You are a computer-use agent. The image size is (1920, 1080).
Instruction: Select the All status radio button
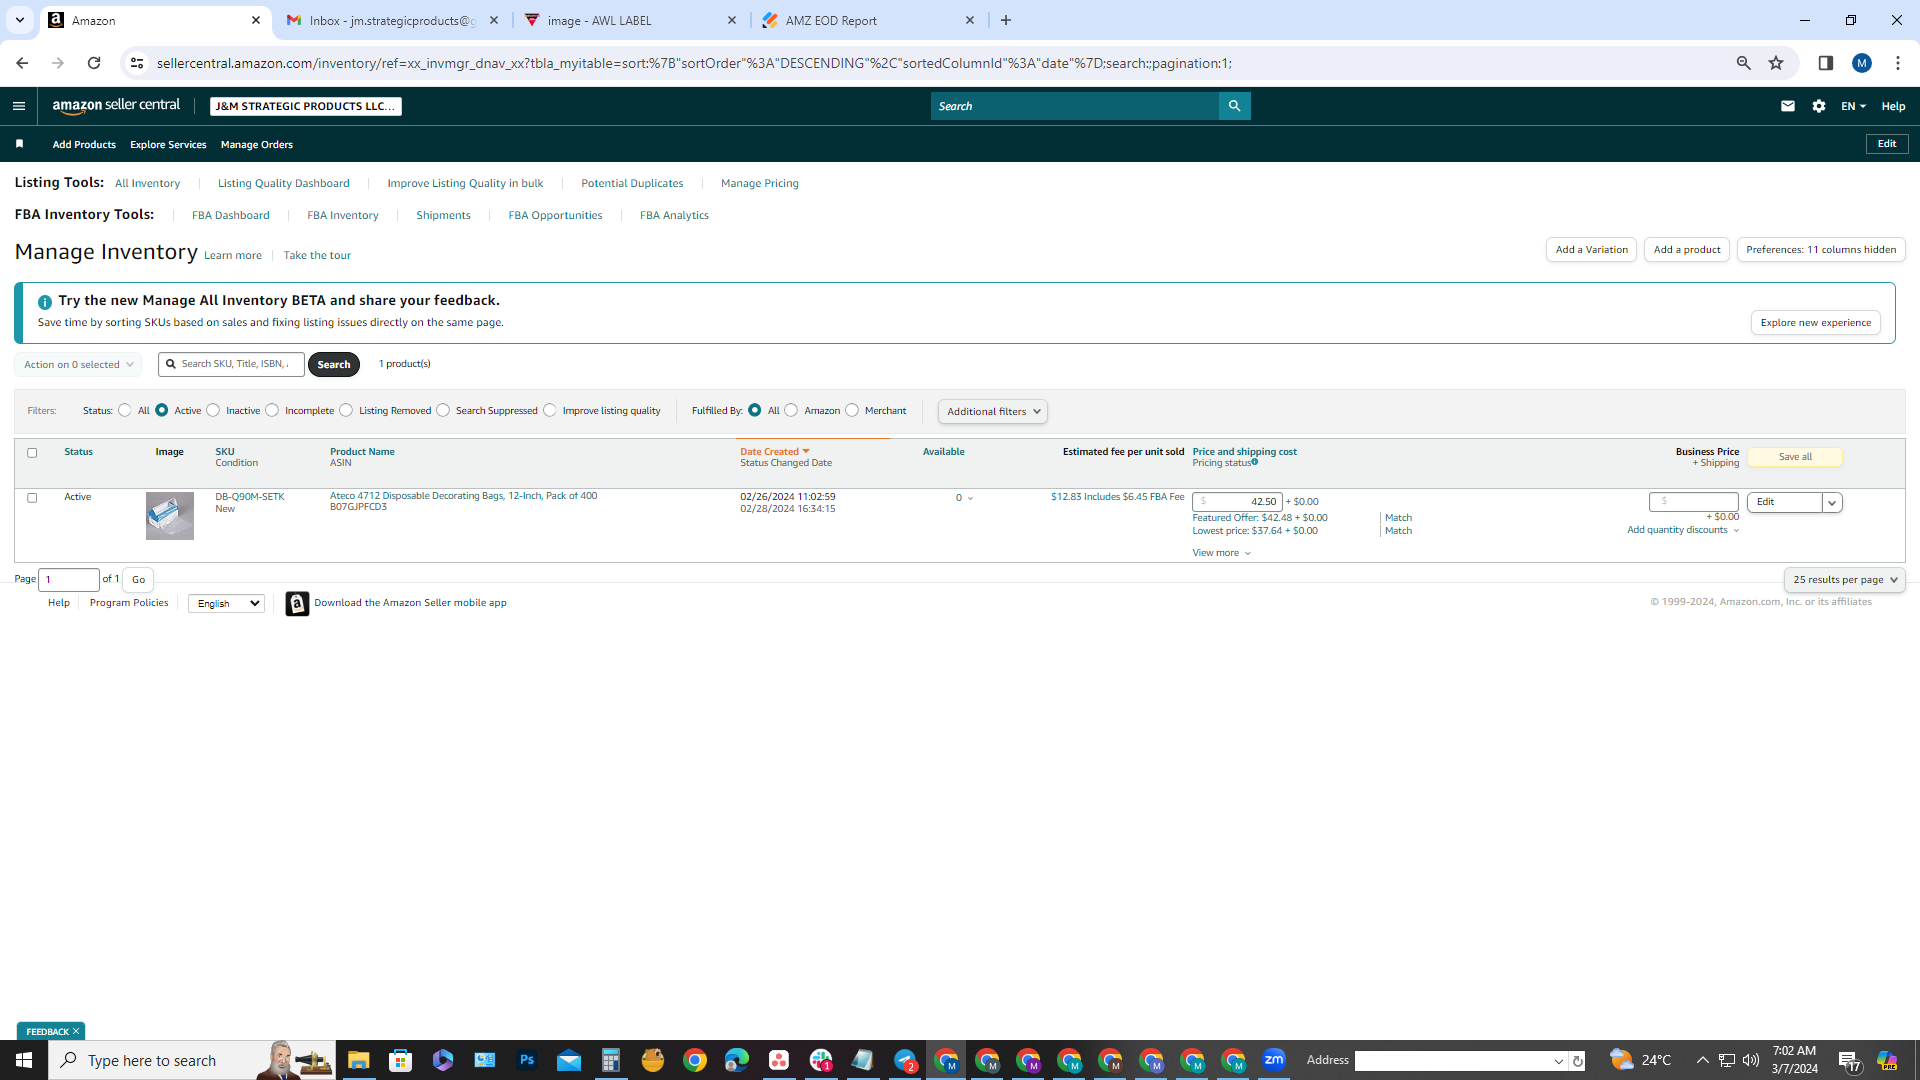click(124, 410)
